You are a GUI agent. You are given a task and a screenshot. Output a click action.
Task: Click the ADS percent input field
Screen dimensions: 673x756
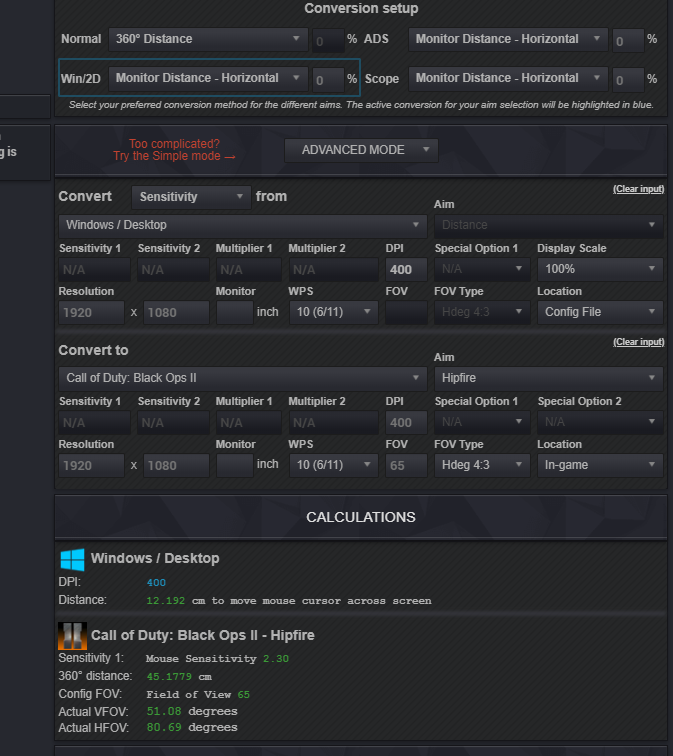coord(628,40)
